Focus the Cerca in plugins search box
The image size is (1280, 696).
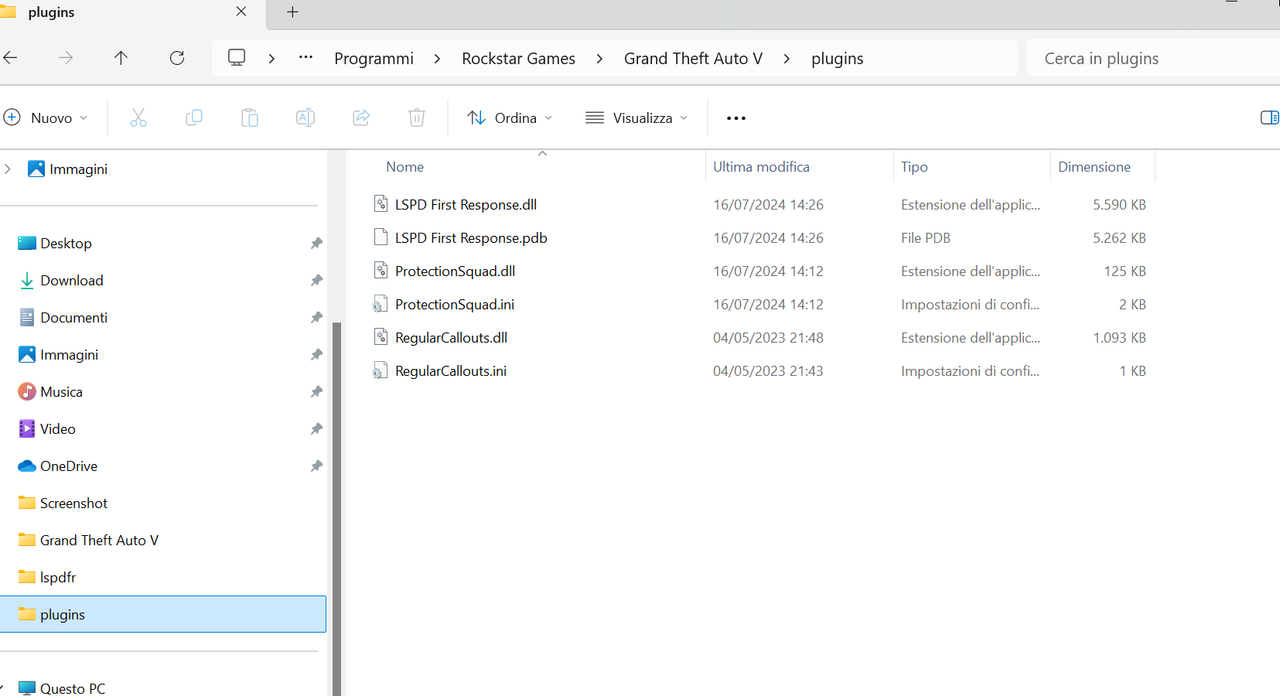[x=1153, y=58]
